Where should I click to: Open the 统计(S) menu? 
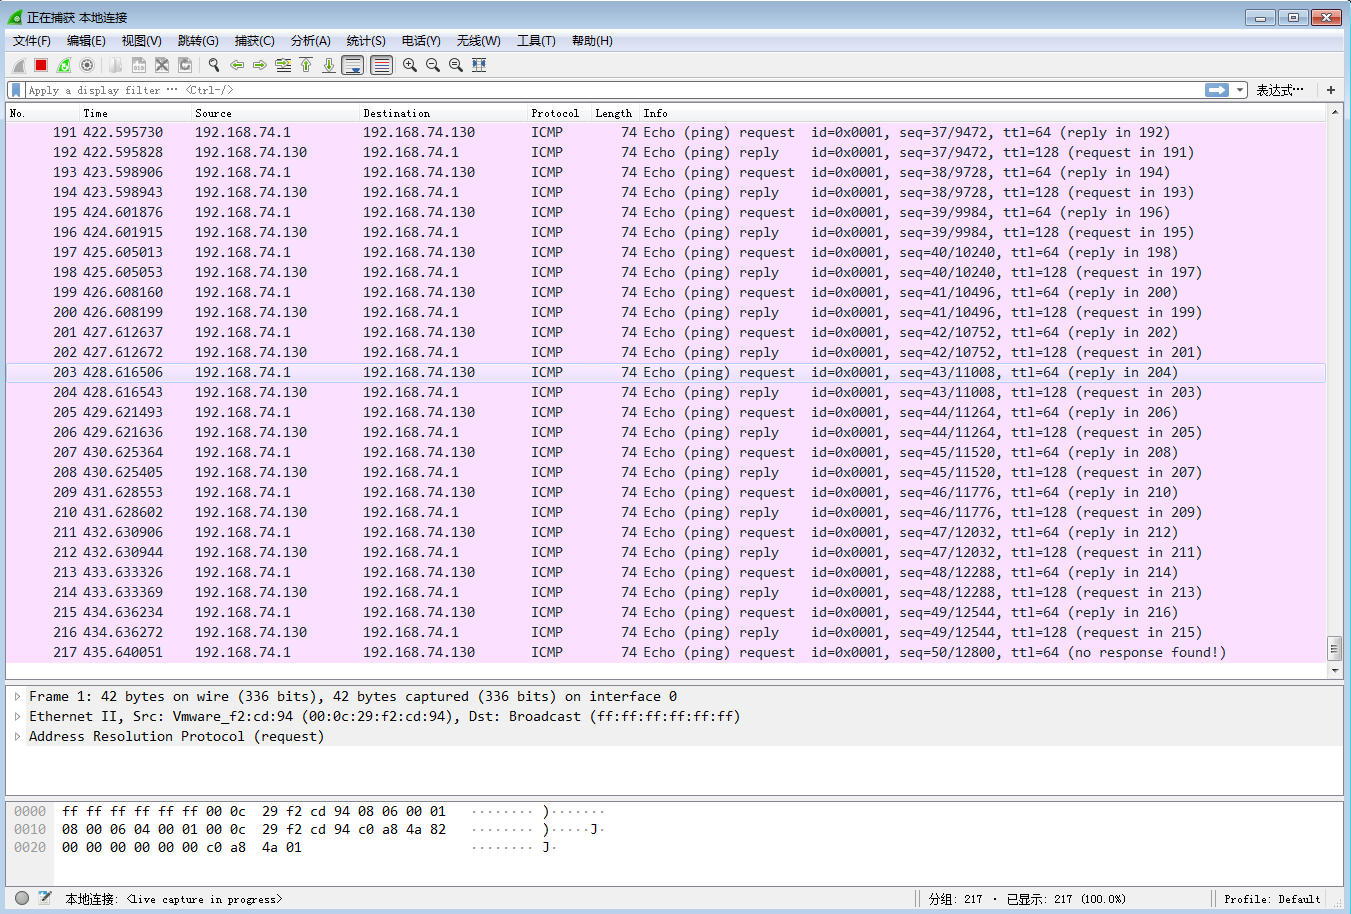tap(366, 41)
